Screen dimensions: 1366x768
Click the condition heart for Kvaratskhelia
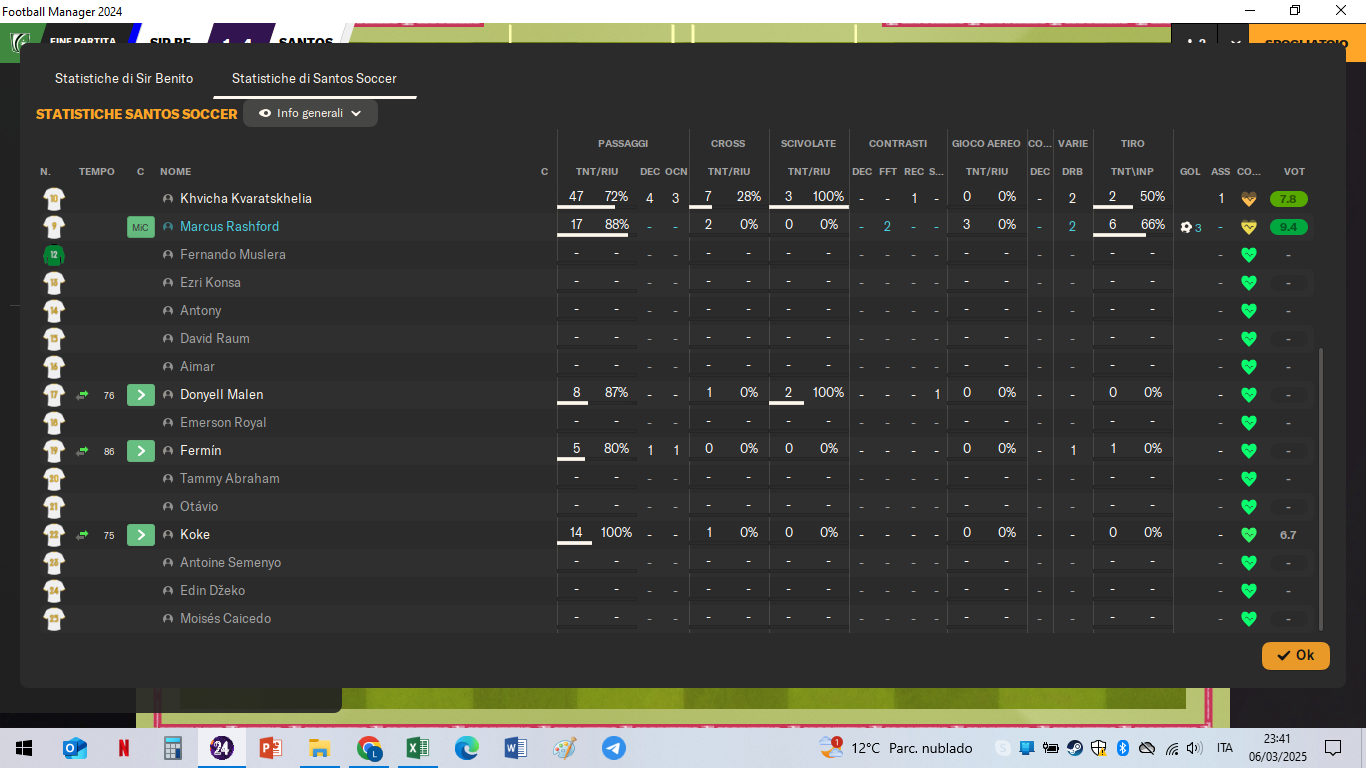(1248, 199)
